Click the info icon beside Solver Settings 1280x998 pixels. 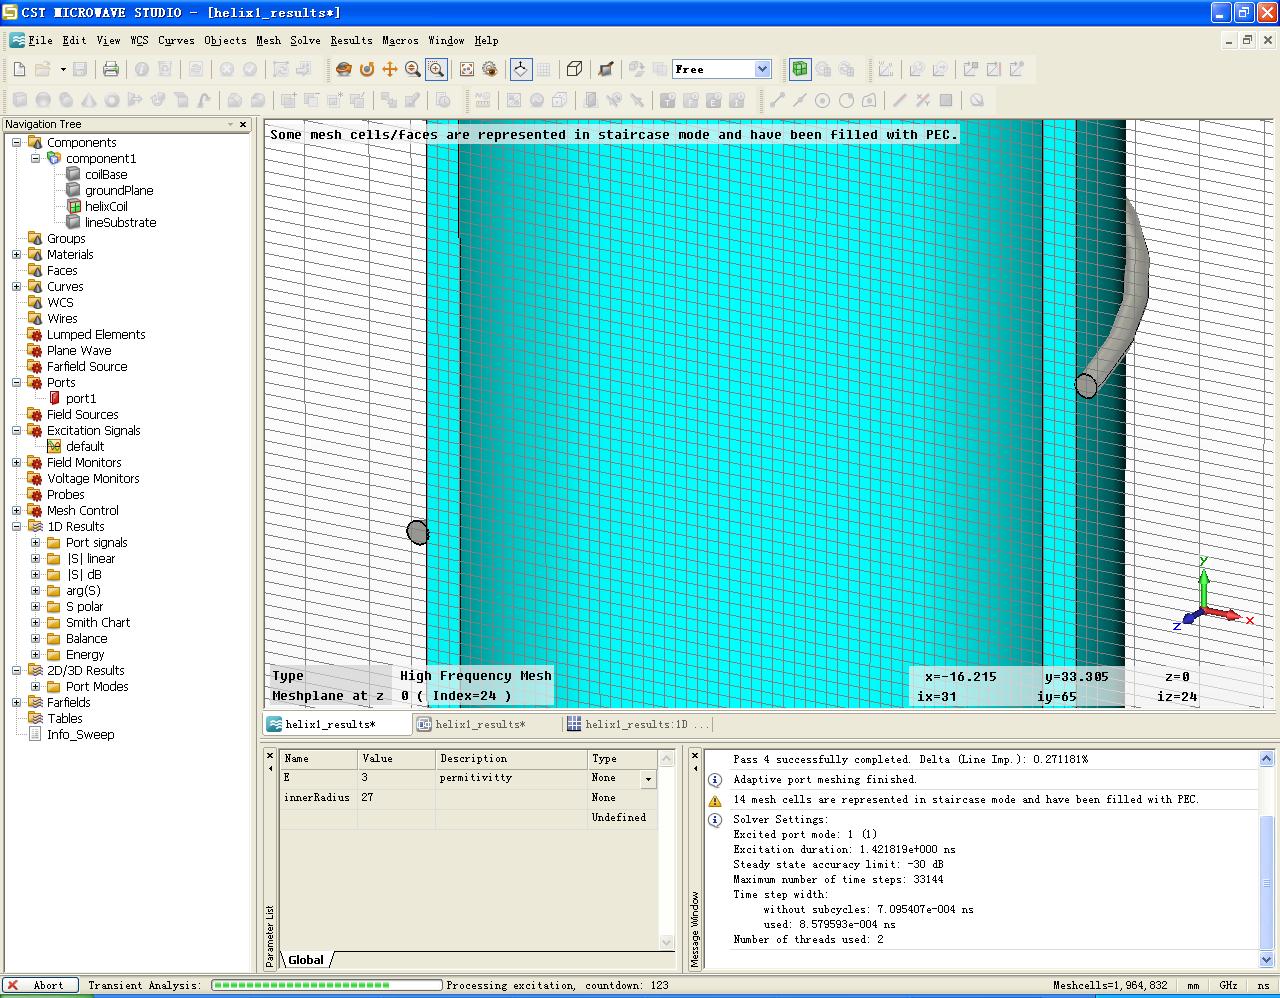[715, 820]
